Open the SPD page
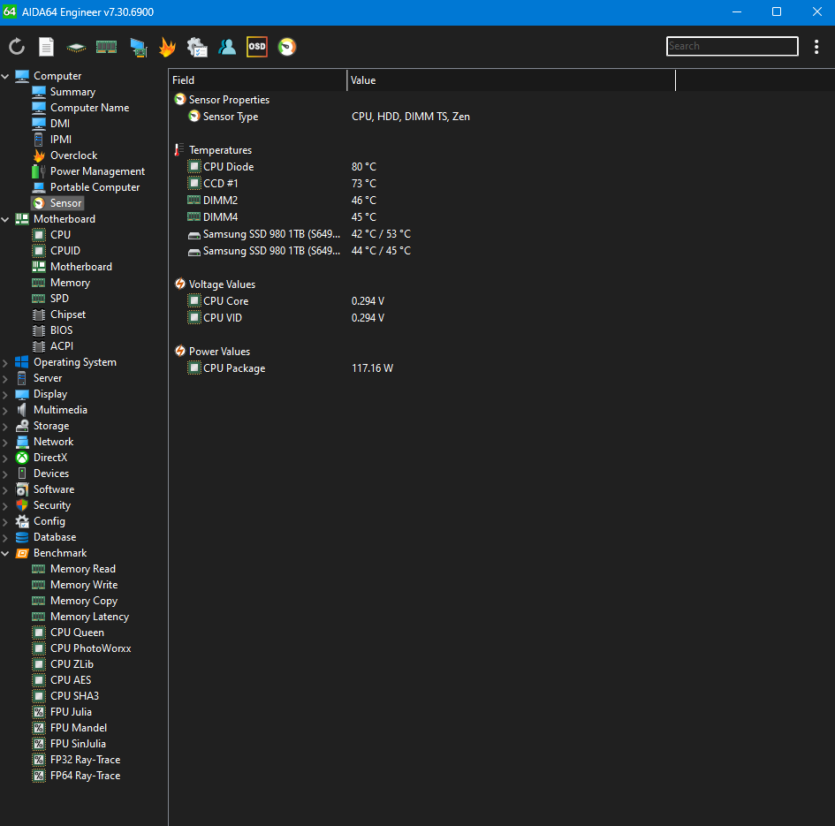The image size is (835, 826). tap(59, 298)
